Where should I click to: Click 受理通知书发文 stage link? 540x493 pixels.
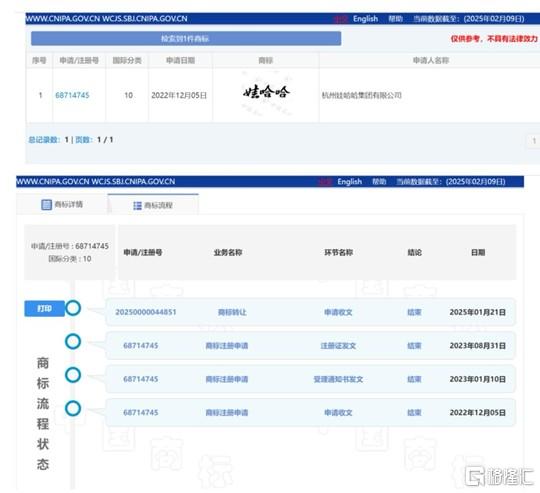coord(338,379)
